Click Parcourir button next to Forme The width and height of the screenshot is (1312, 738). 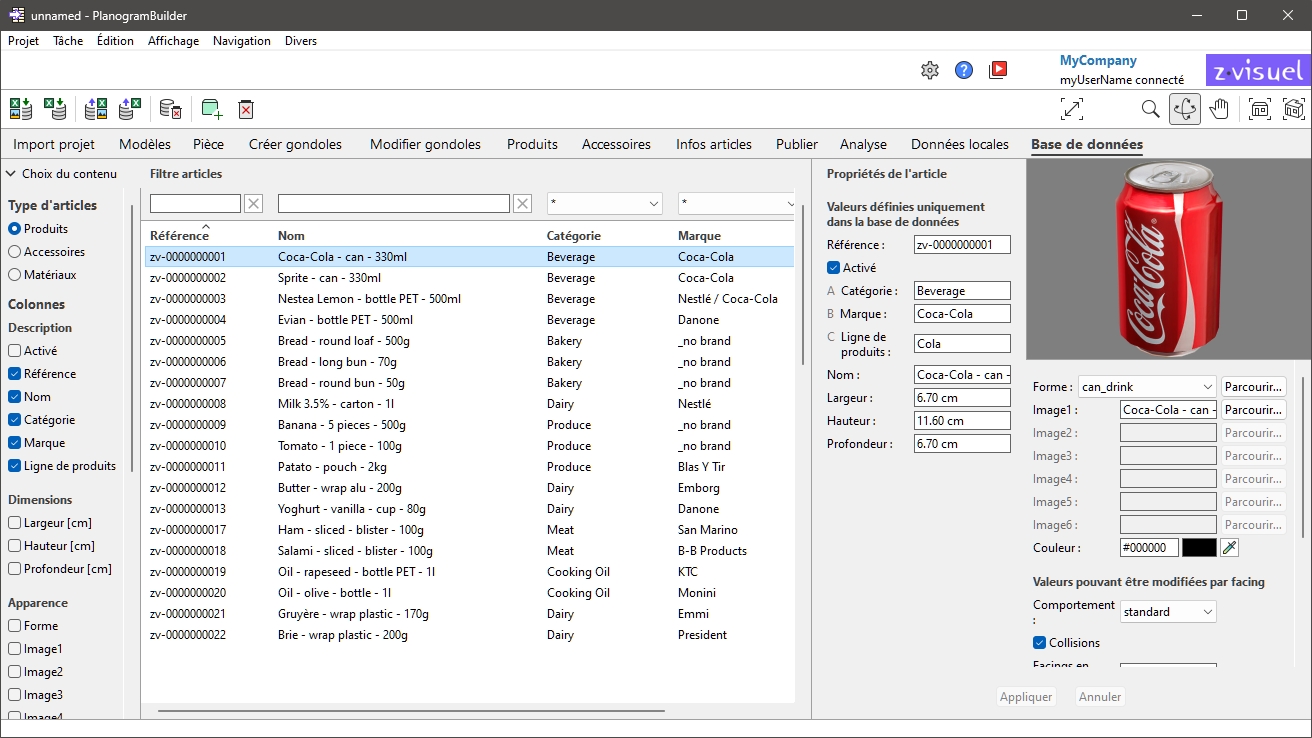[1253, 387]
